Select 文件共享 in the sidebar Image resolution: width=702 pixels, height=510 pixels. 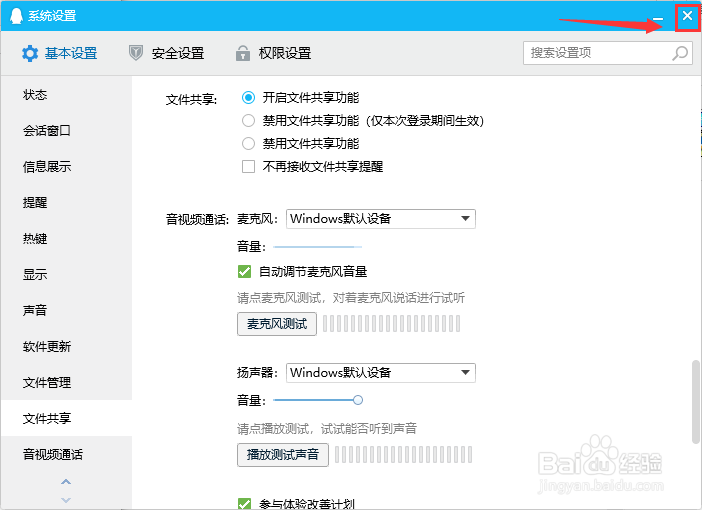tap(66, 418)
